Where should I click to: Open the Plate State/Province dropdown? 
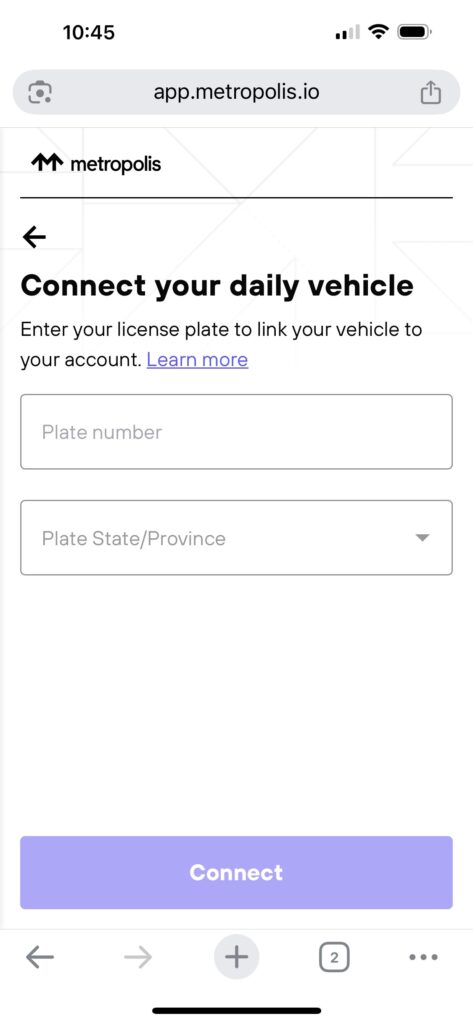click(x=236, y=537)
